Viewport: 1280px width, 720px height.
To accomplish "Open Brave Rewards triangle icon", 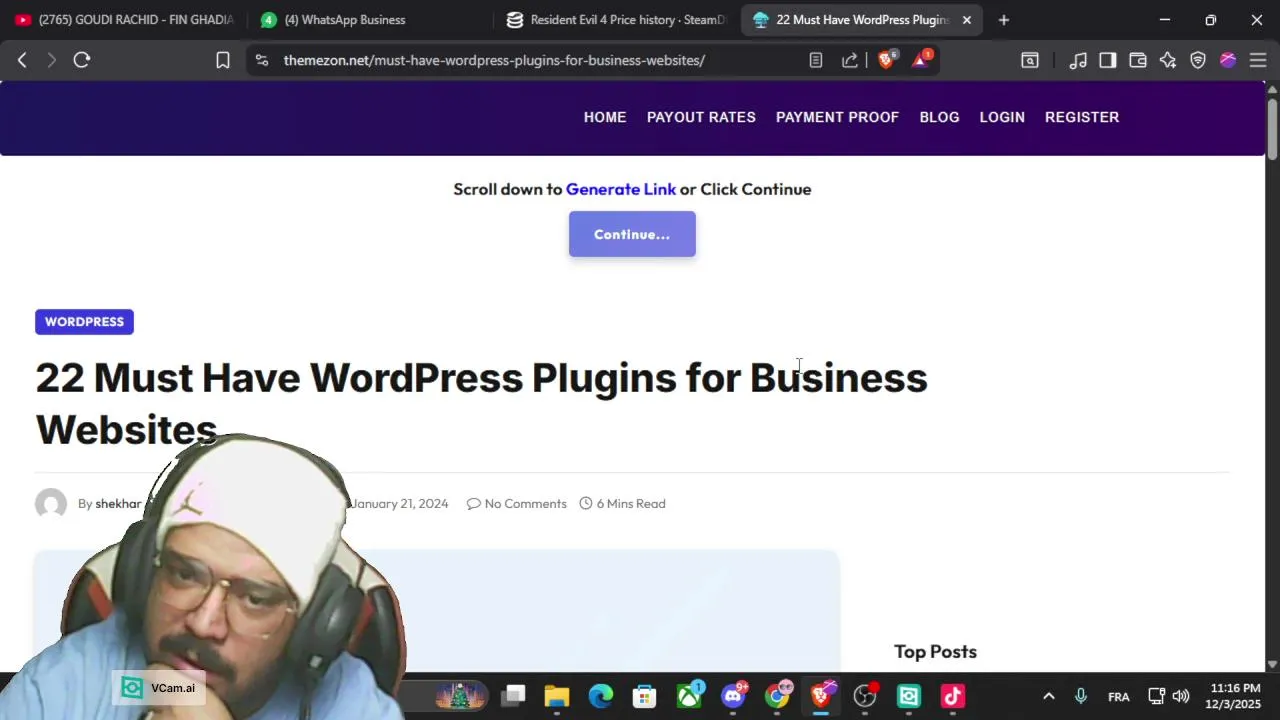I will pos(920,60).
